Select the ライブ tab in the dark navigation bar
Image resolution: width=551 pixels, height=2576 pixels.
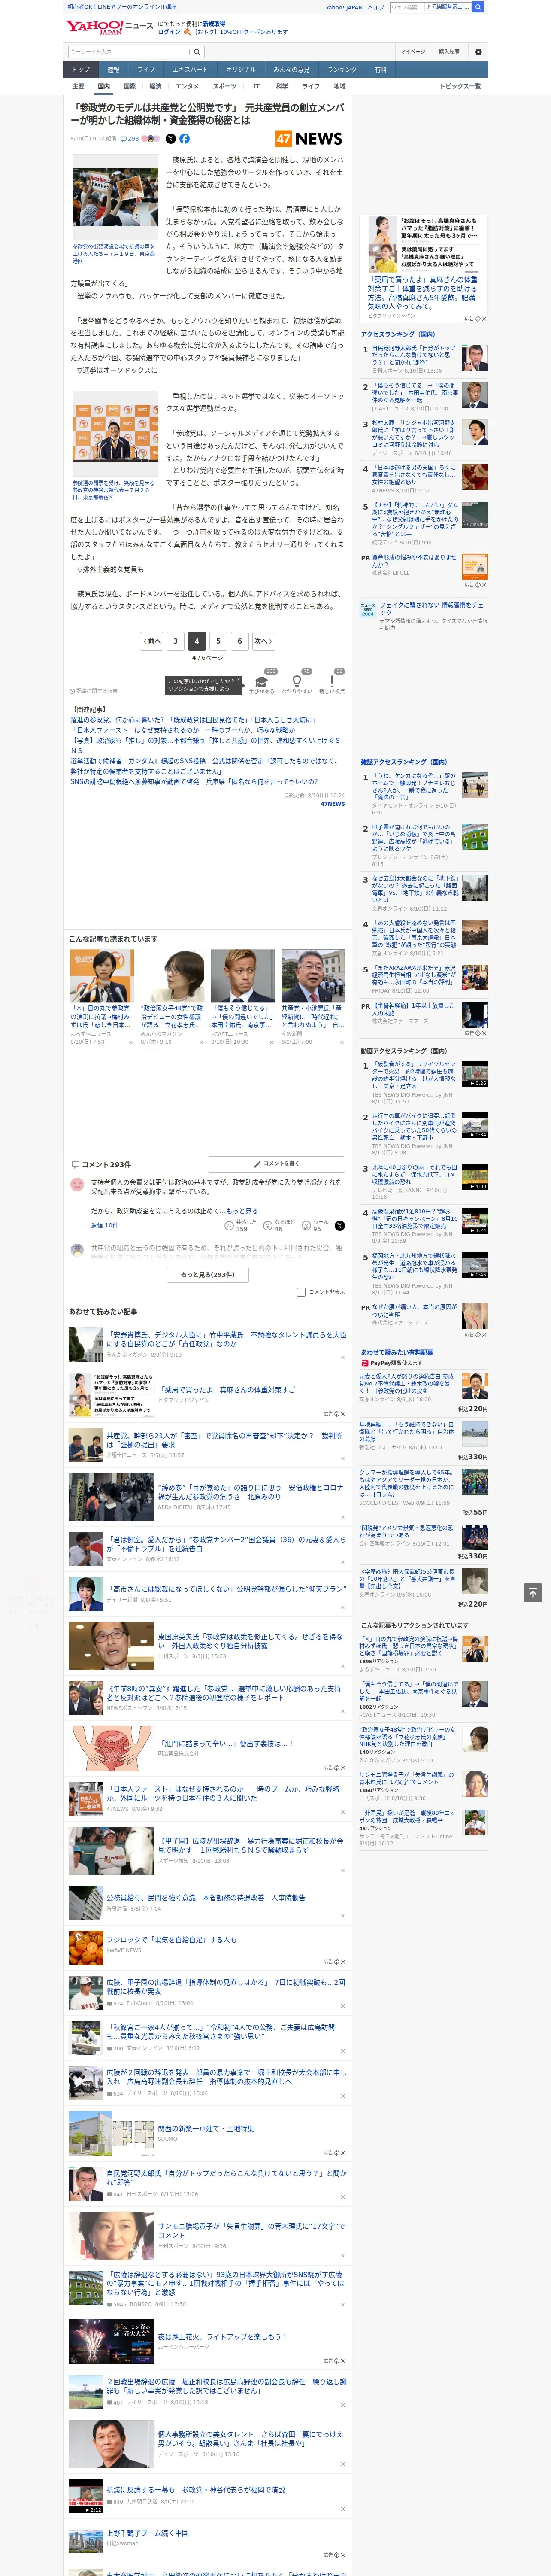click(x=146, y=70)
